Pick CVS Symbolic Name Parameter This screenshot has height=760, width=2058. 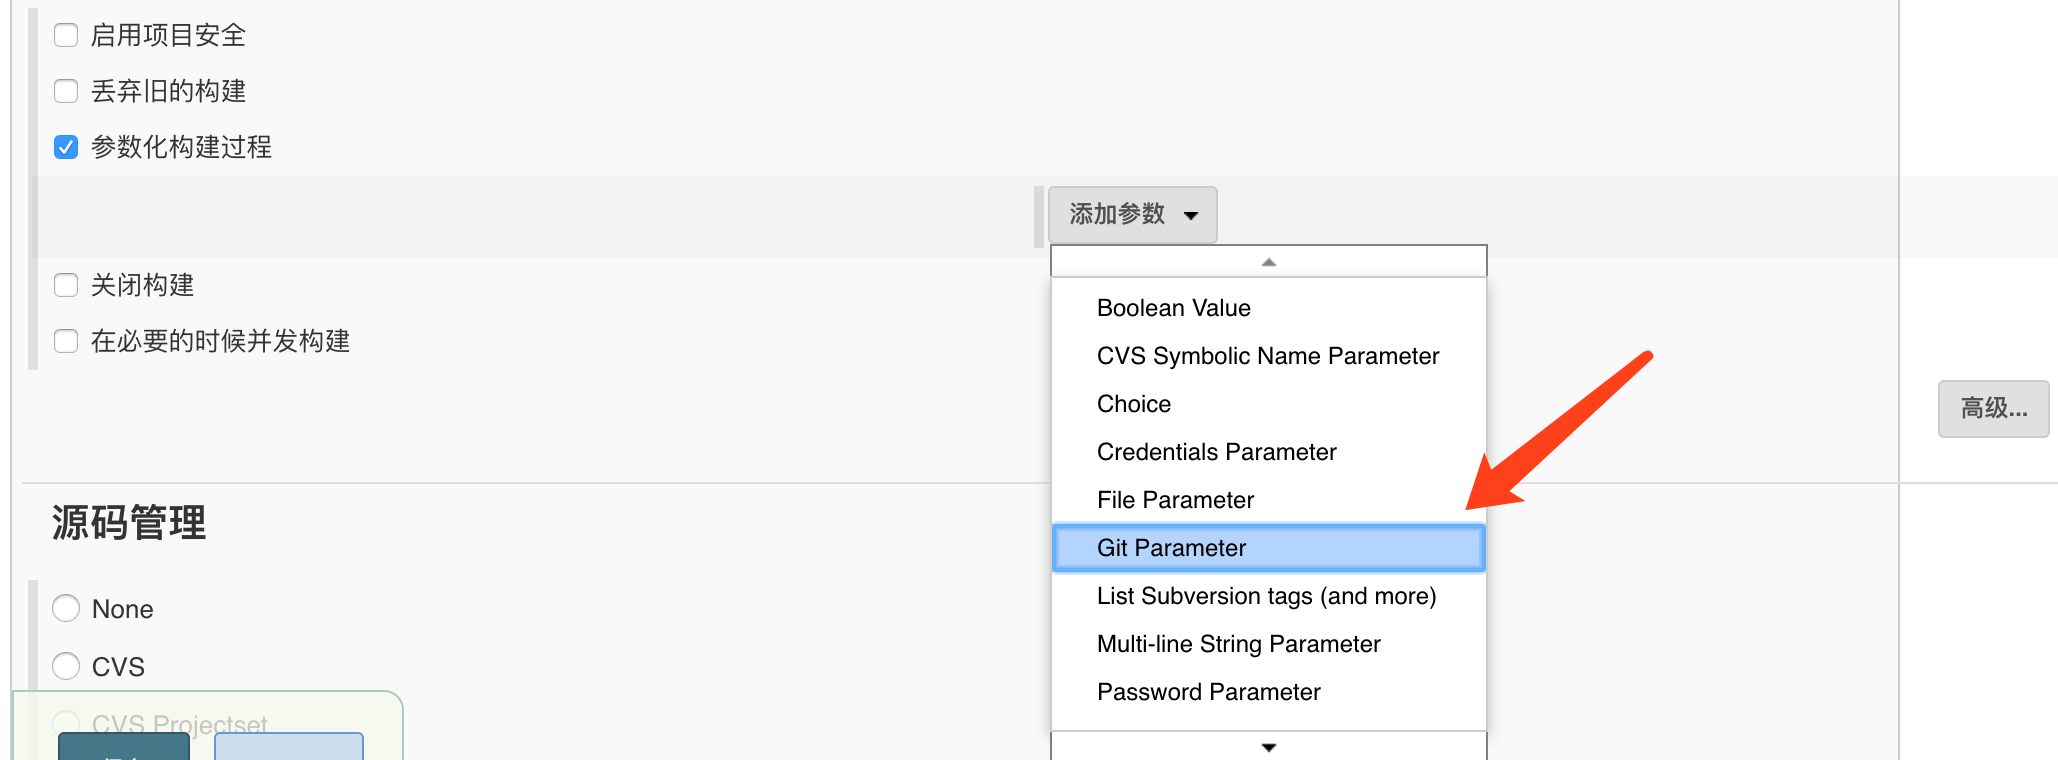click(1267, 356)
